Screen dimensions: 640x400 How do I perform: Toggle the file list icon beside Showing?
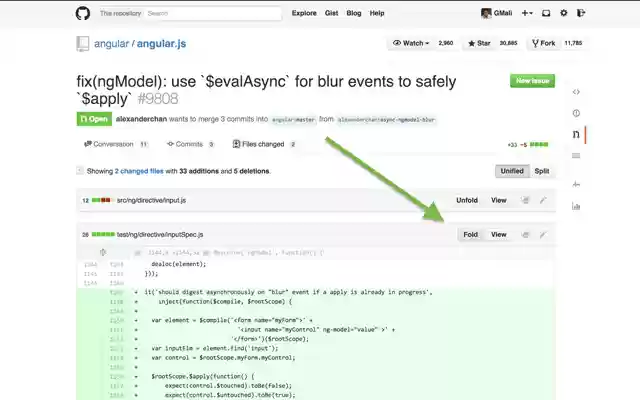click(80, 171)
